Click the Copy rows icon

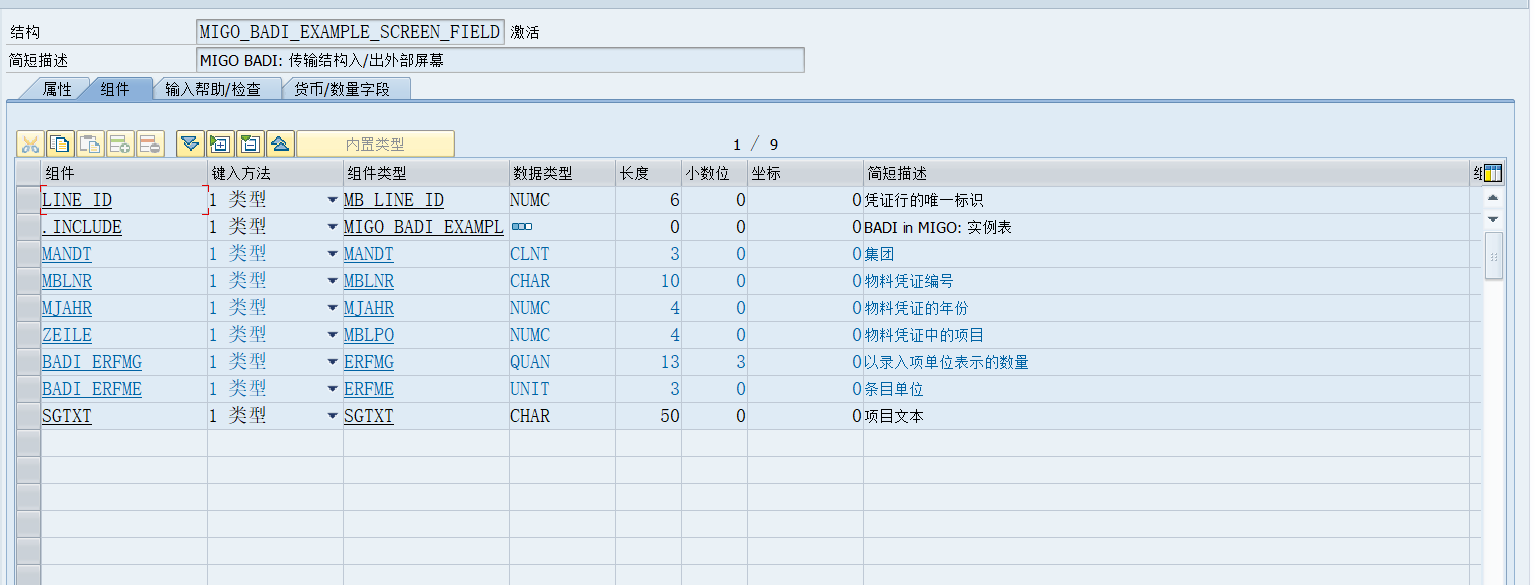pyautogui.click(x=59, y=143)
